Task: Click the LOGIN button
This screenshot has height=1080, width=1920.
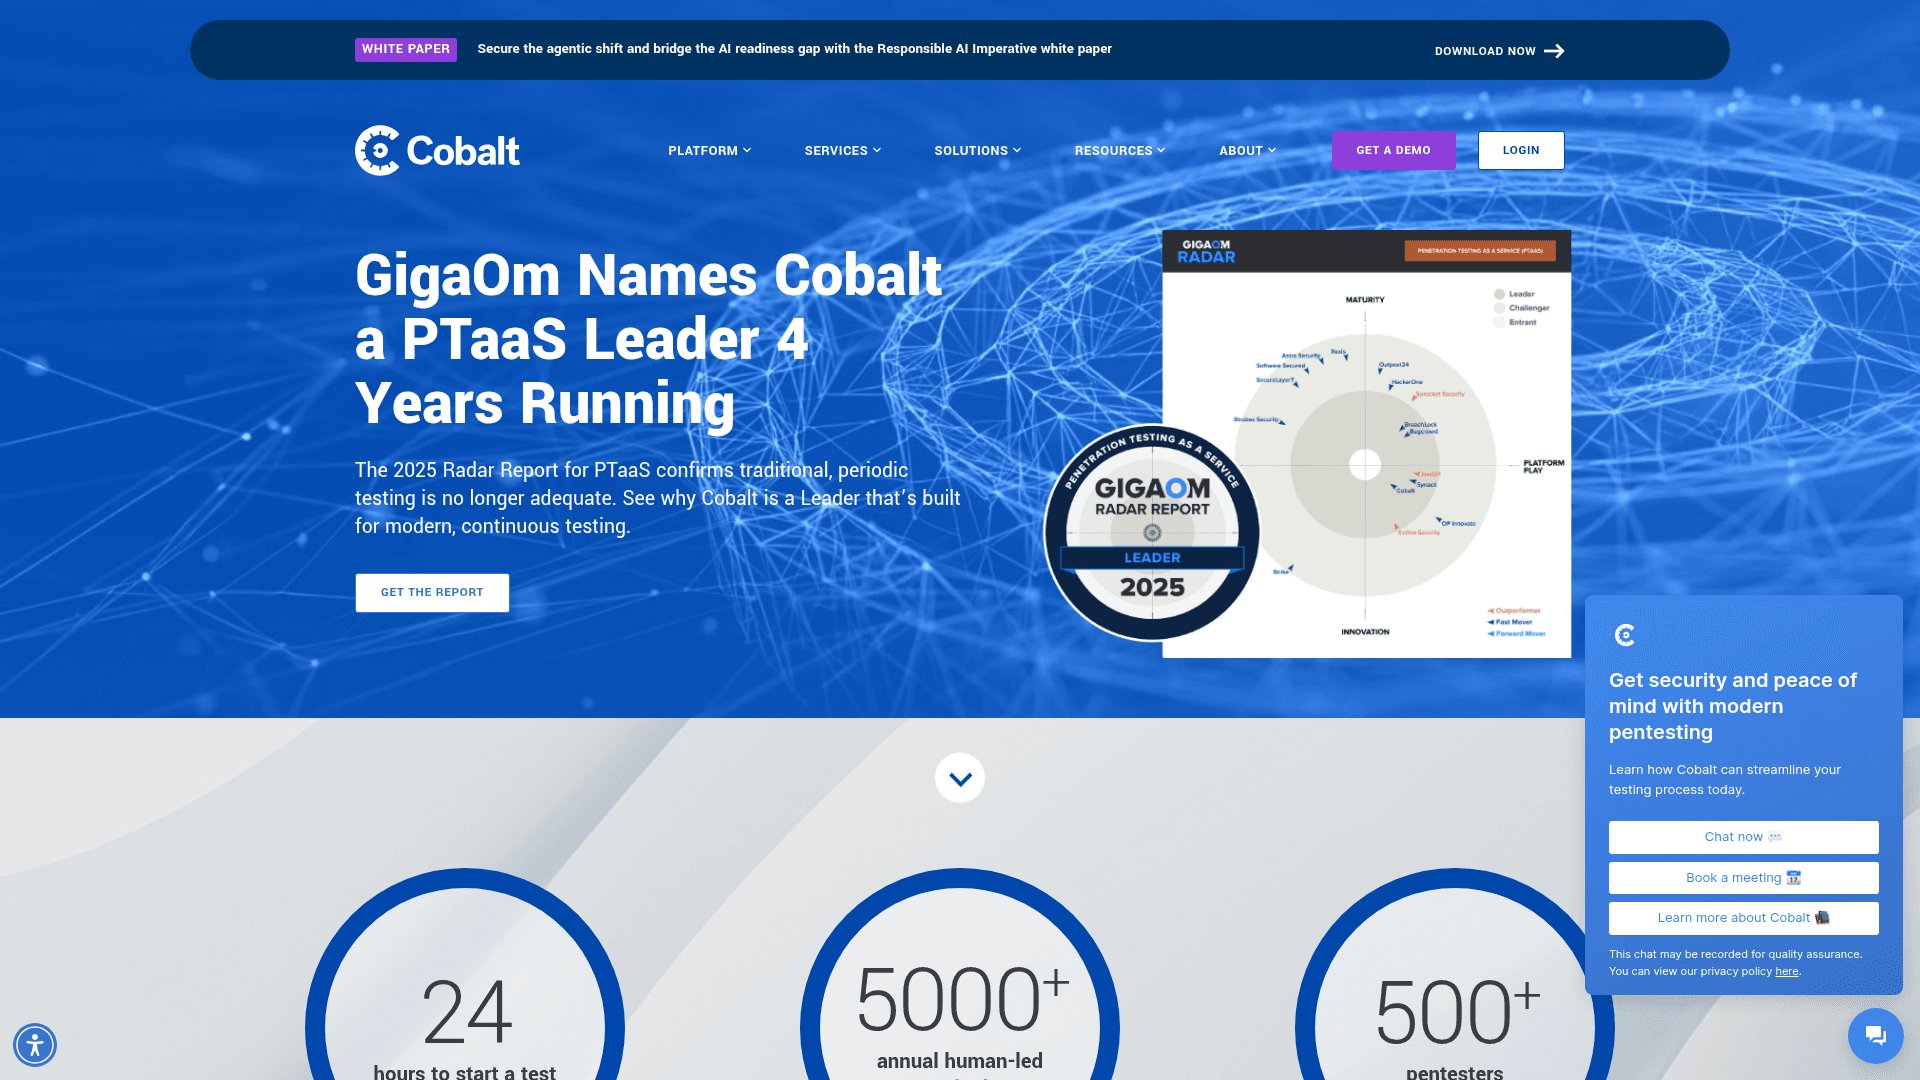Action: click(1521, 150)
